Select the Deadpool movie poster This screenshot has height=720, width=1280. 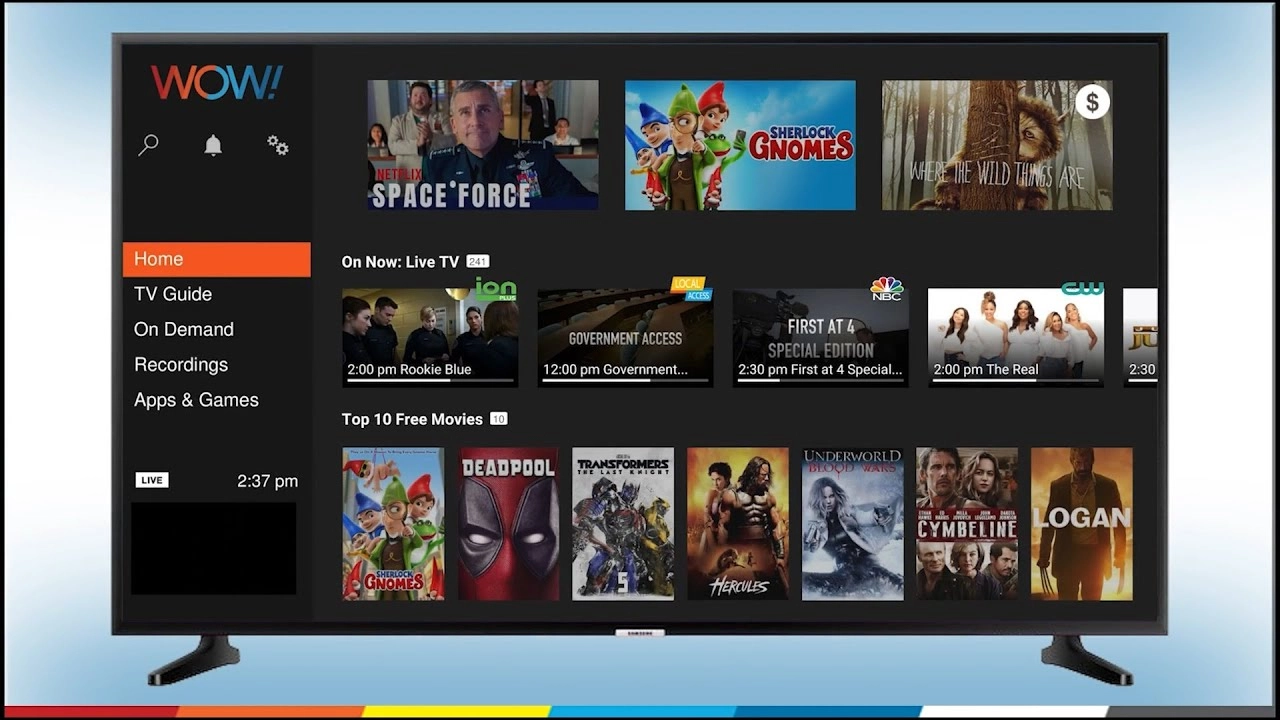(509, 524)
